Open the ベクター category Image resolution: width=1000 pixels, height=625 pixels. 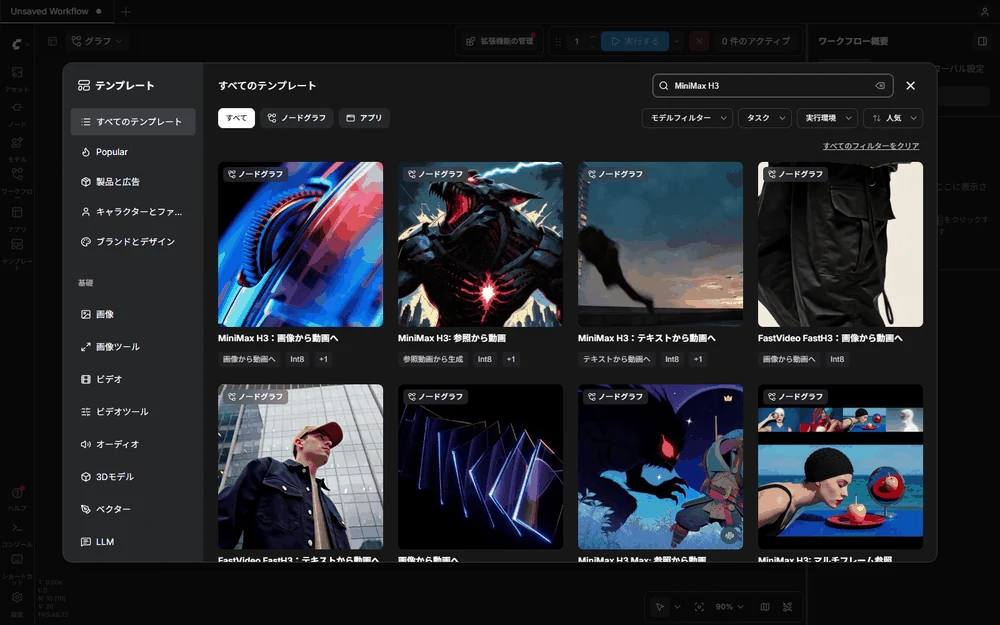[x=133, y=510]
